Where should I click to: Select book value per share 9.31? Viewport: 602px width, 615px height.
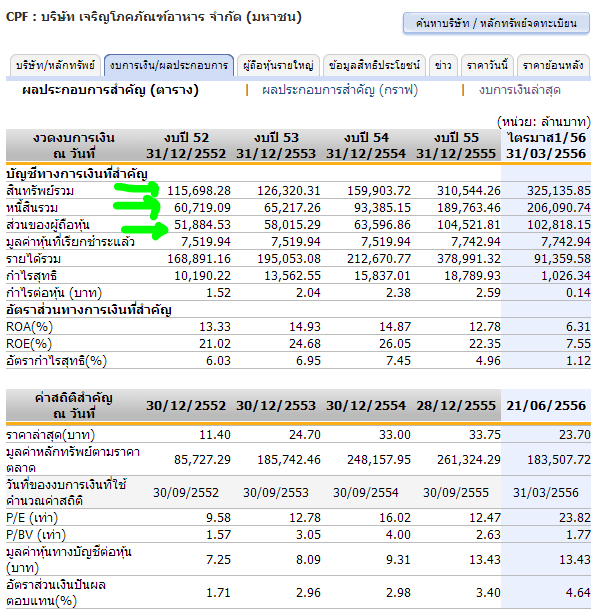(x=398, y=560)
